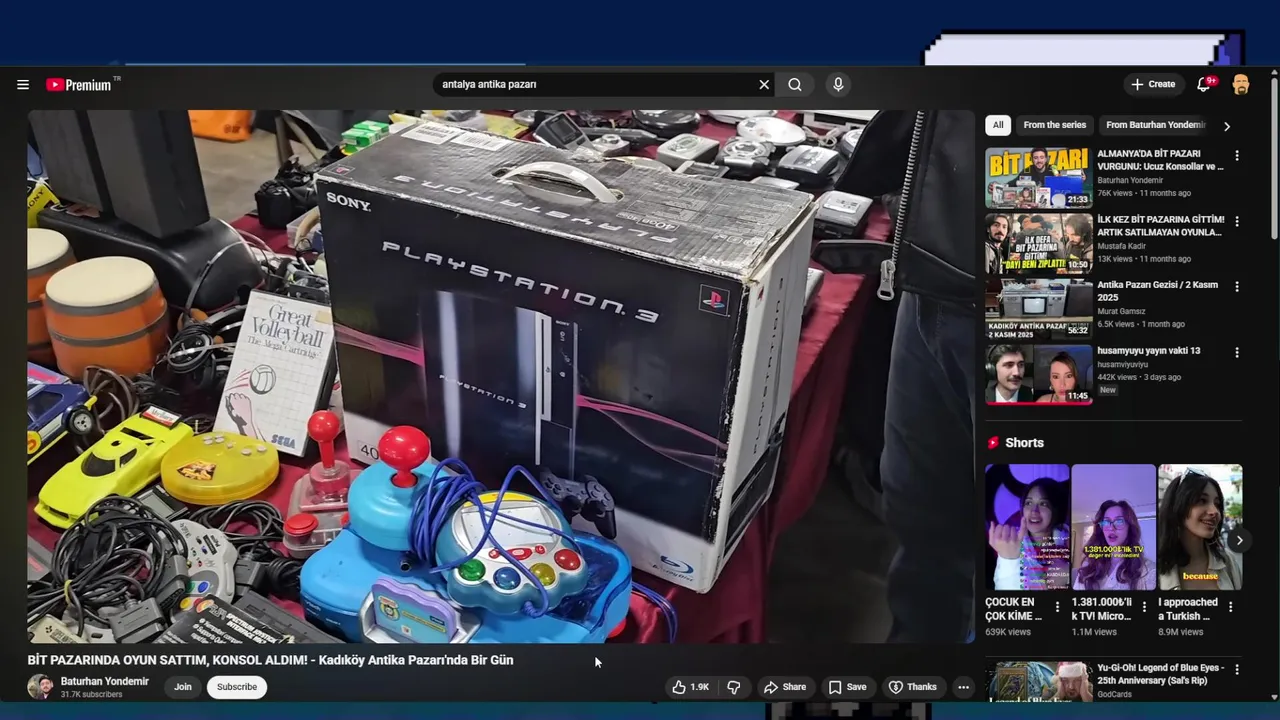Open options for 1.381.000₺'li short

[x=1144, y=607]
